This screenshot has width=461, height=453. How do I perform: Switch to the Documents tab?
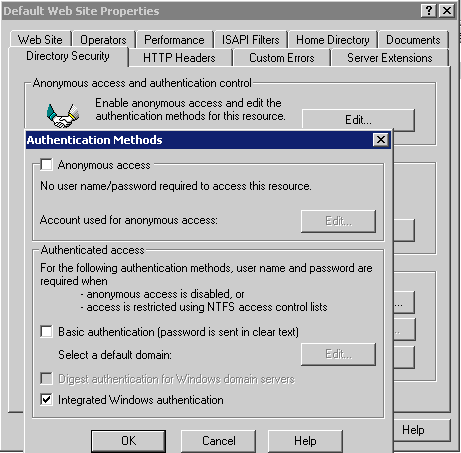click(413, 40)
